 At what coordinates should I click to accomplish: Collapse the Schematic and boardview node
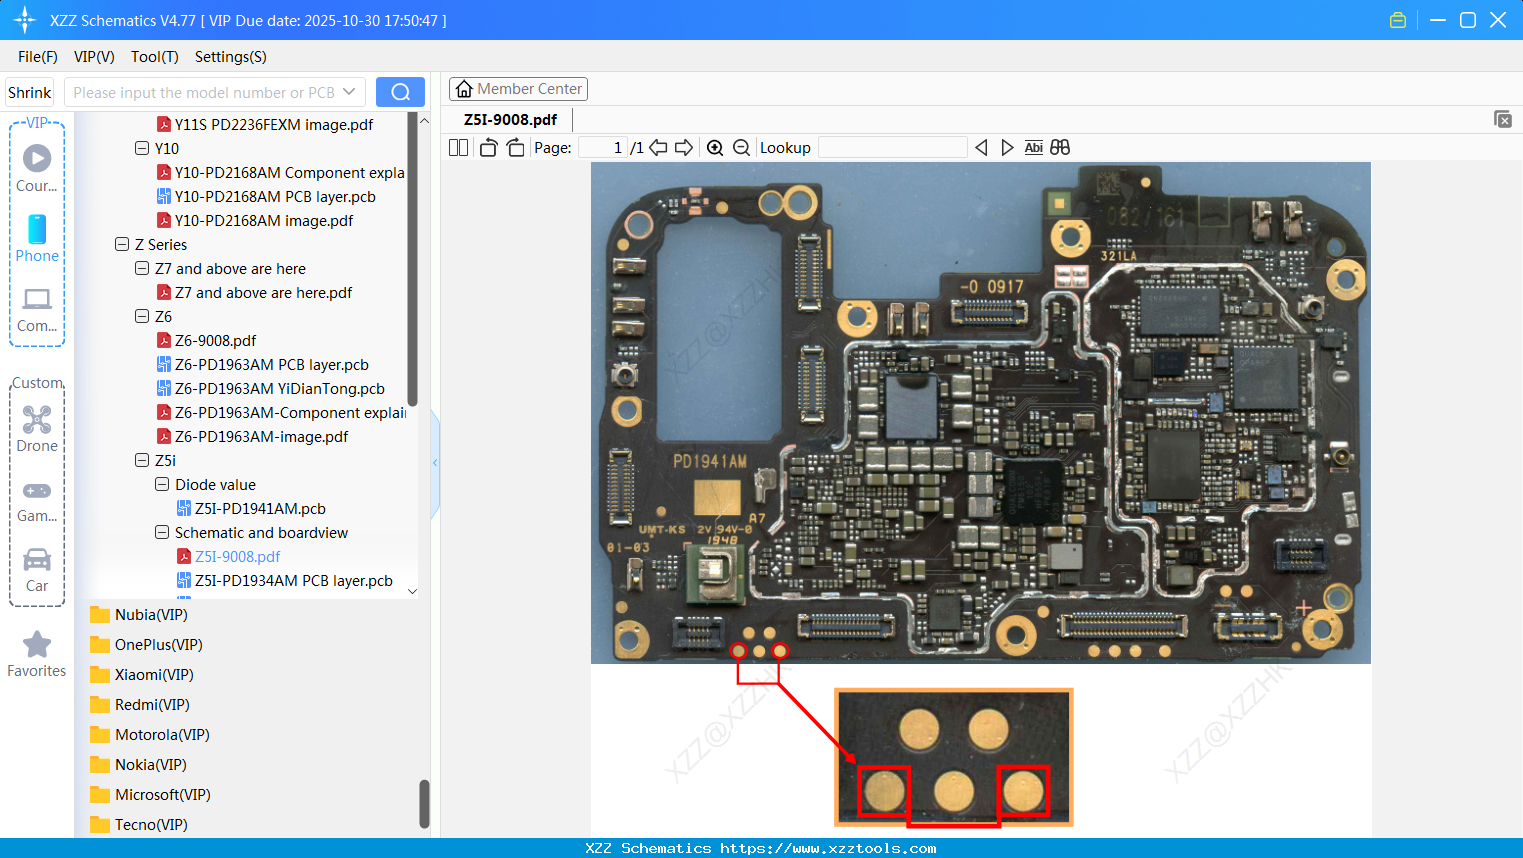162,532
